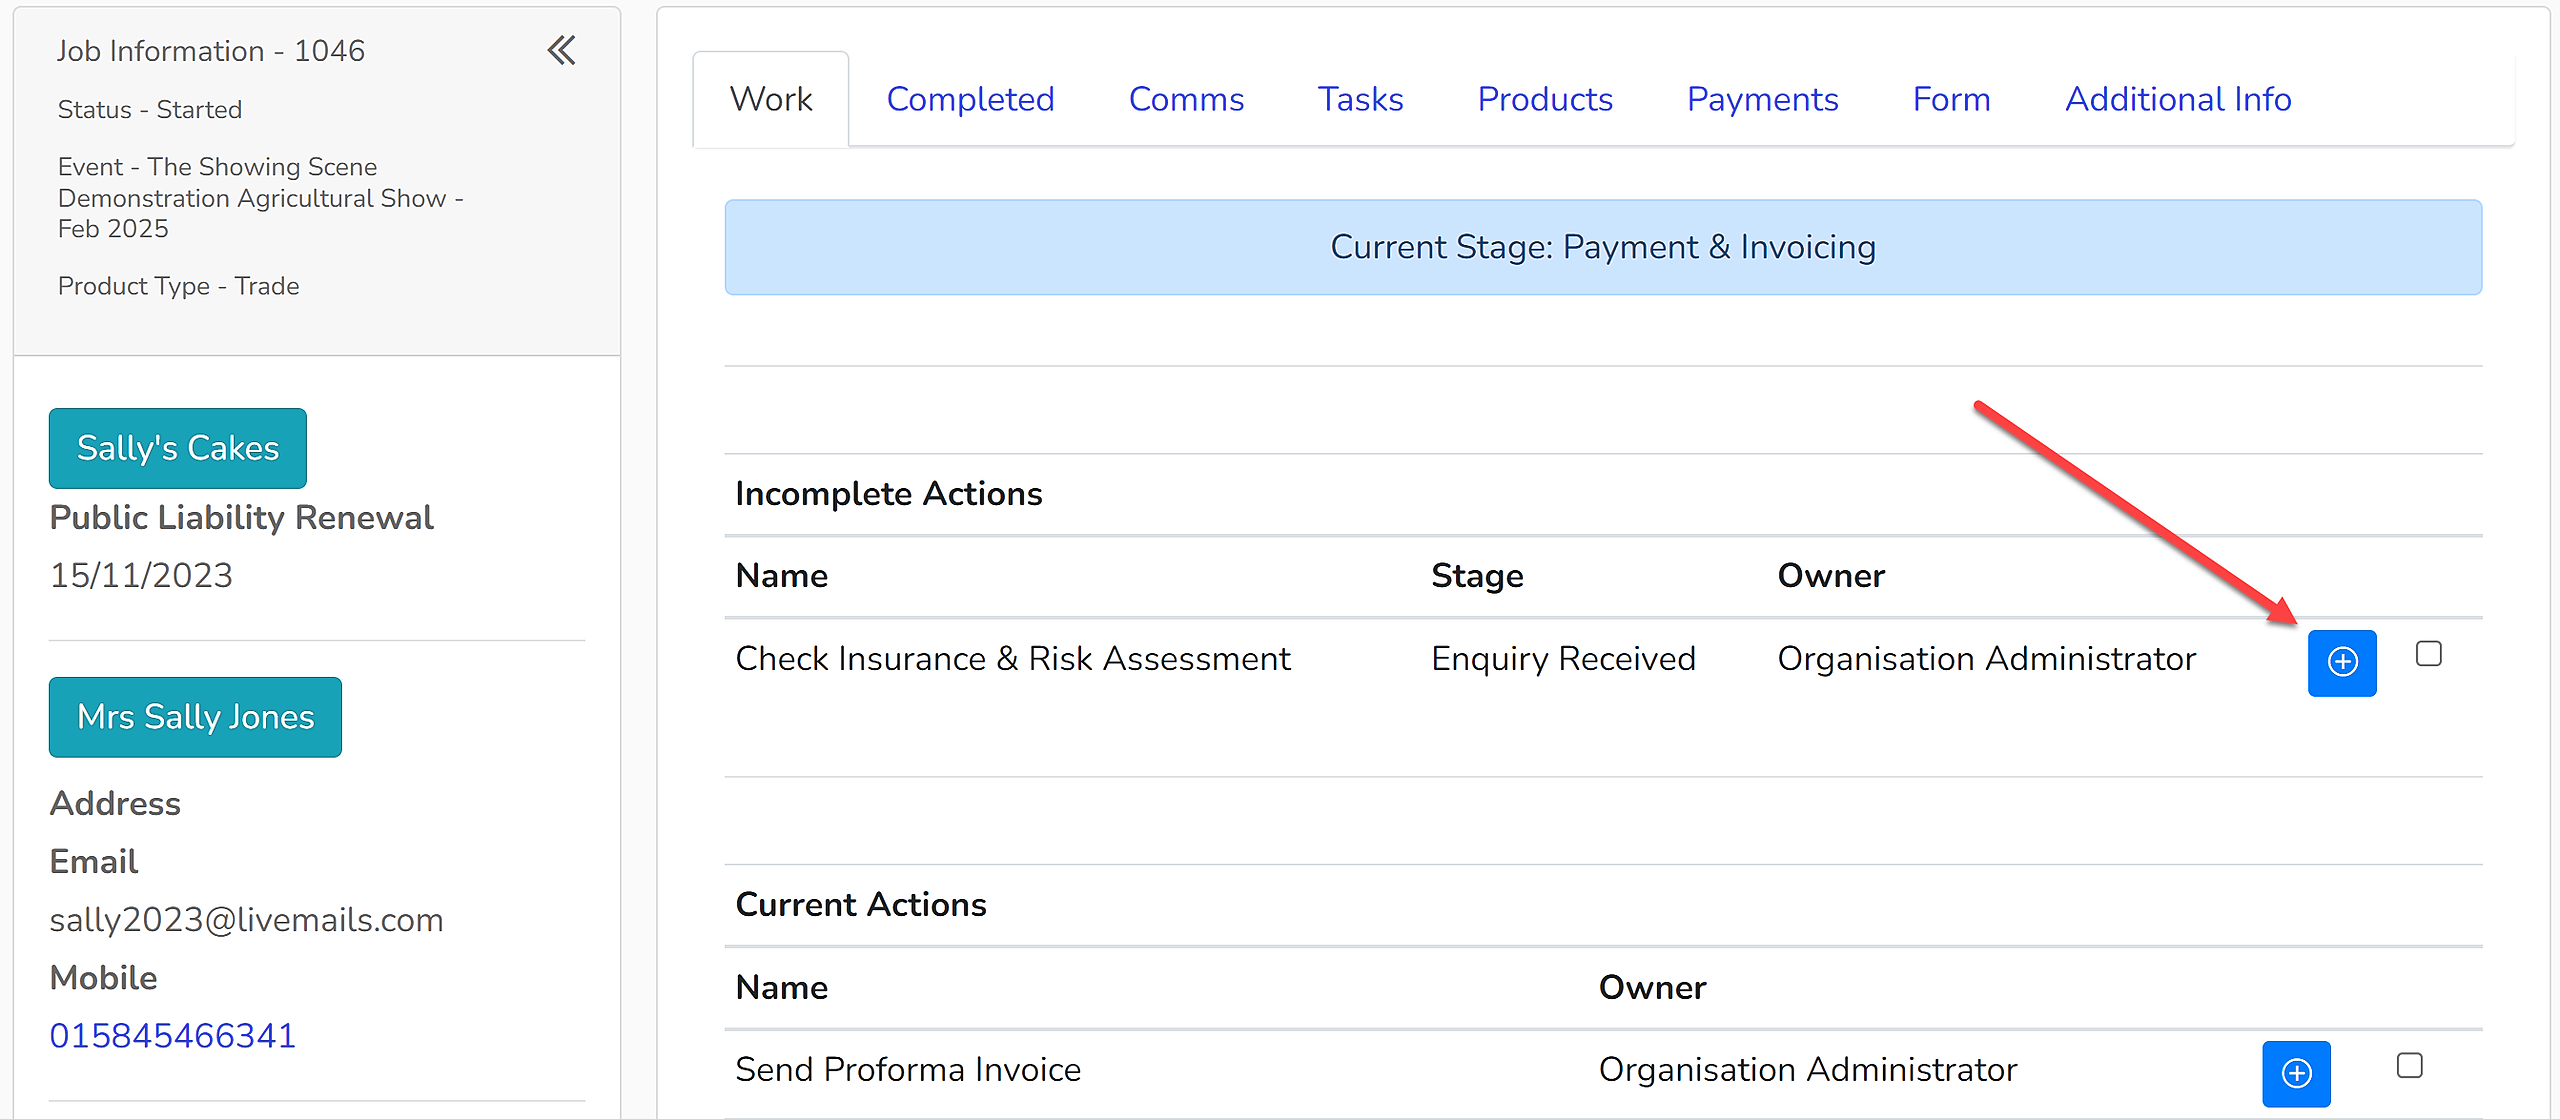
Task: Click the Sally's Cakes button
Action: pyautogui.click(x=178, y=448)
